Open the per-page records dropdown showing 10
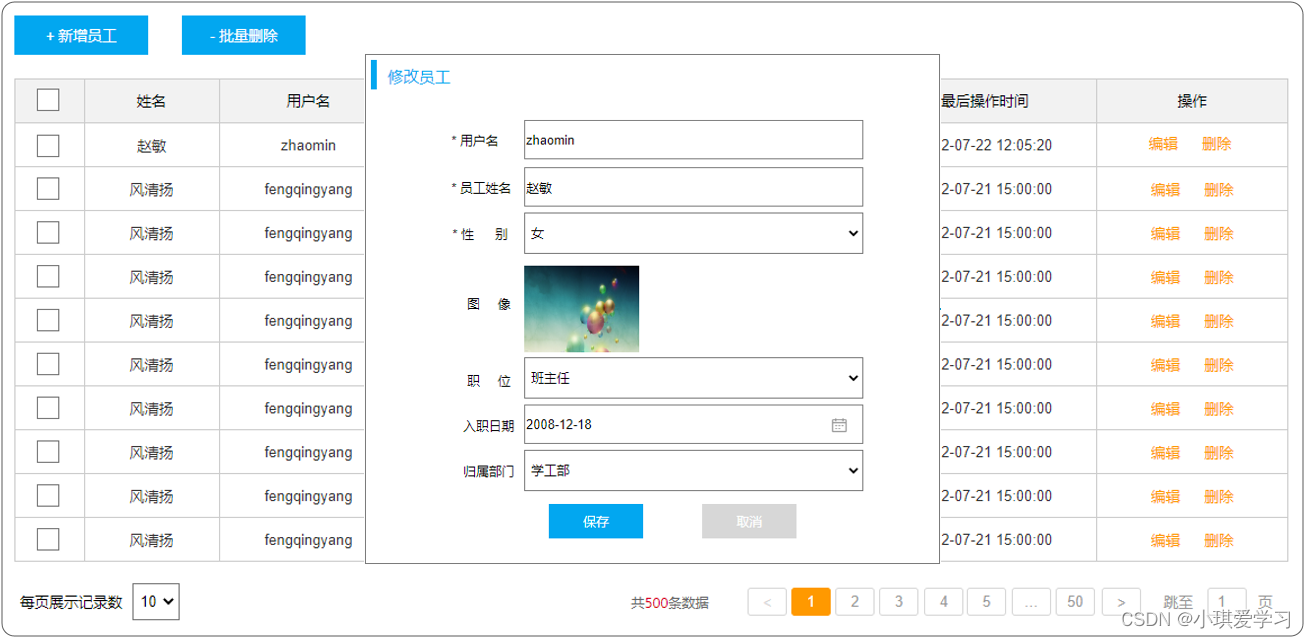 (x=156, y=602)
